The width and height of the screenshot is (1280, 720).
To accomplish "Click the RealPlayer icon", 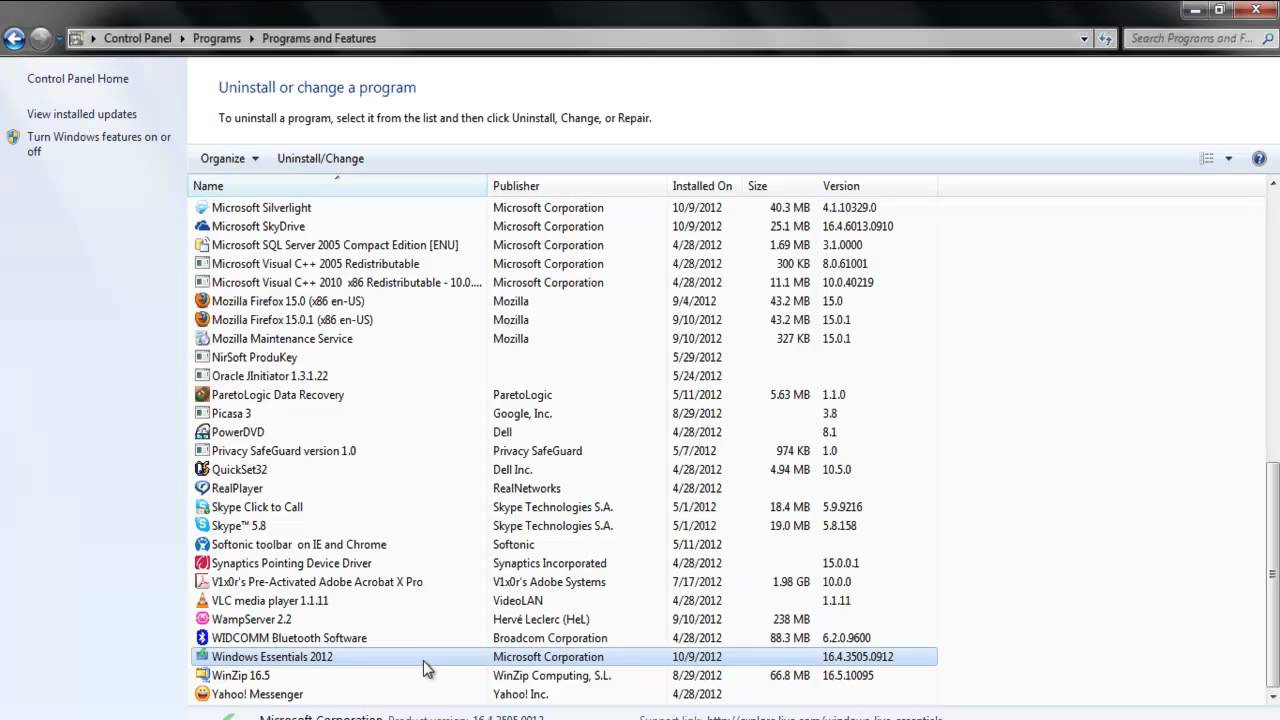I will coord(202,489).
